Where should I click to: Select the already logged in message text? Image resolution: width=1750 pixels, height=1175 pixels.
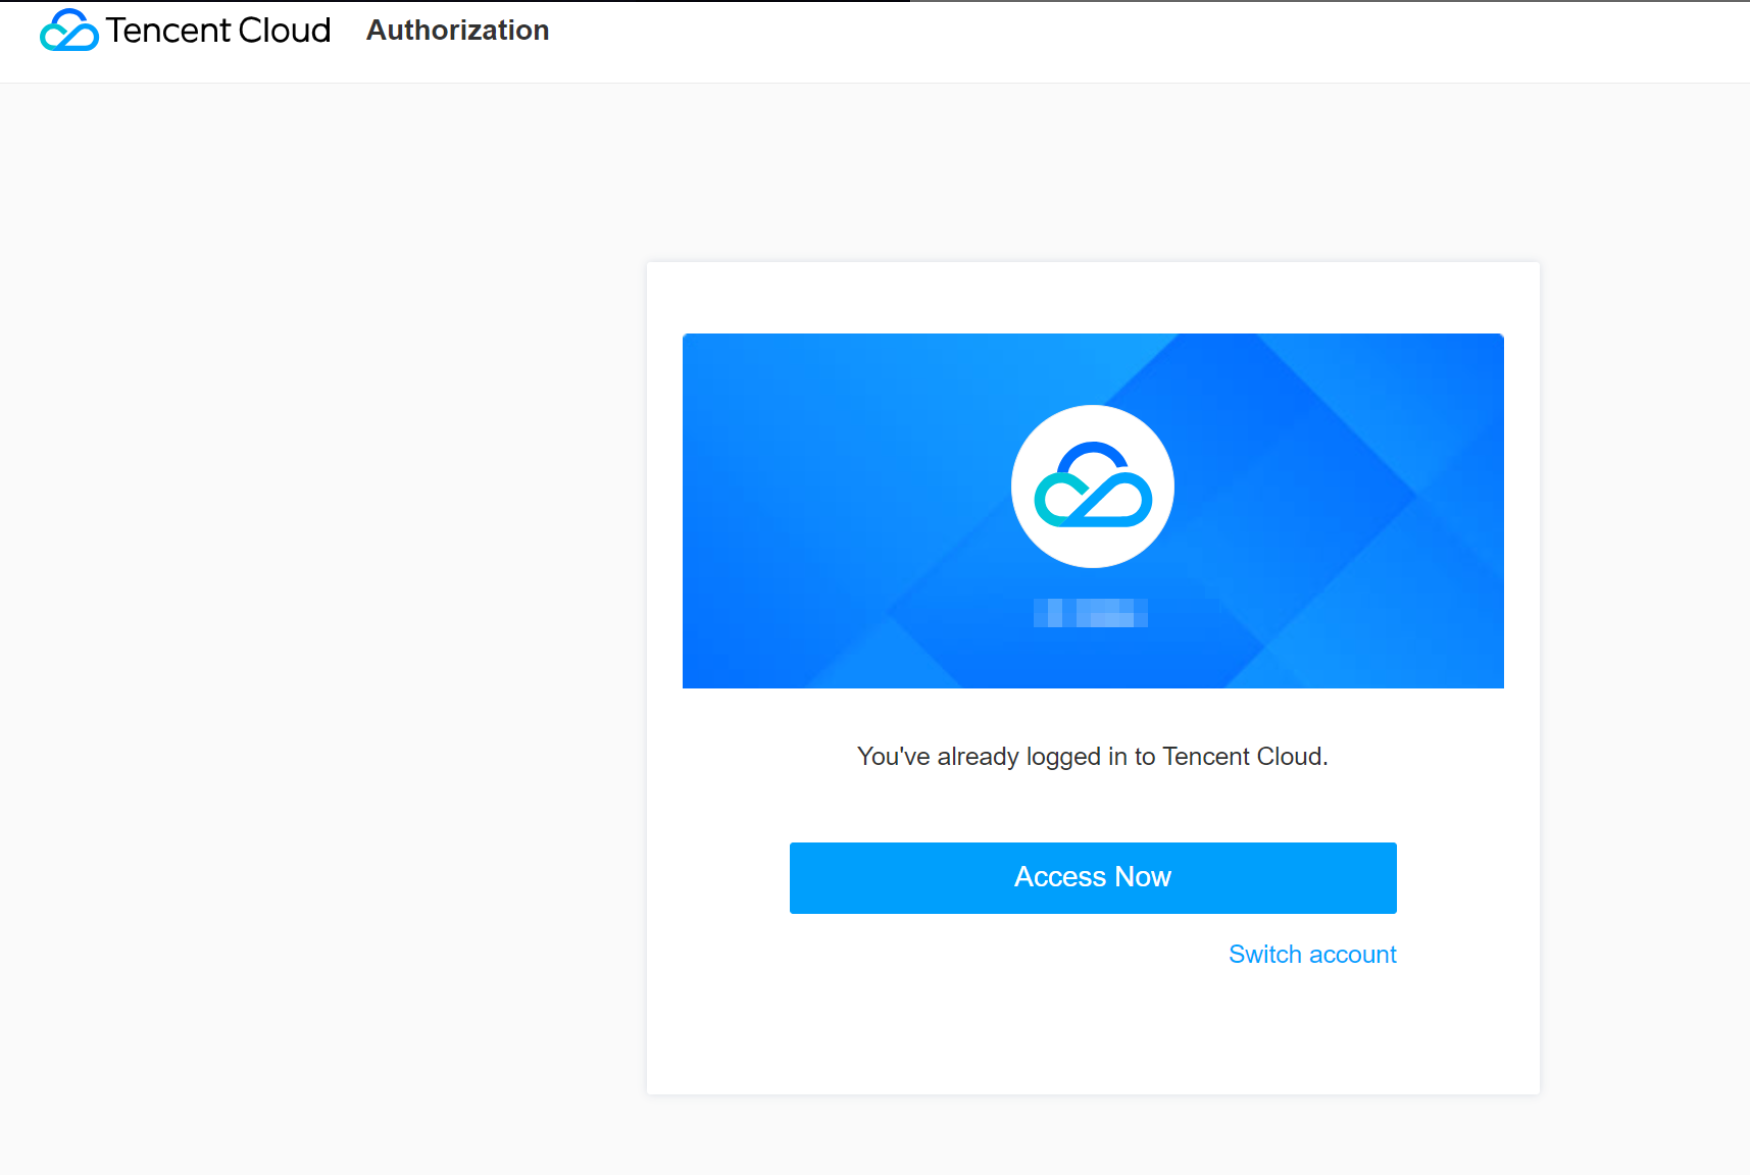pyautogui.click(x=1092, y=756)
